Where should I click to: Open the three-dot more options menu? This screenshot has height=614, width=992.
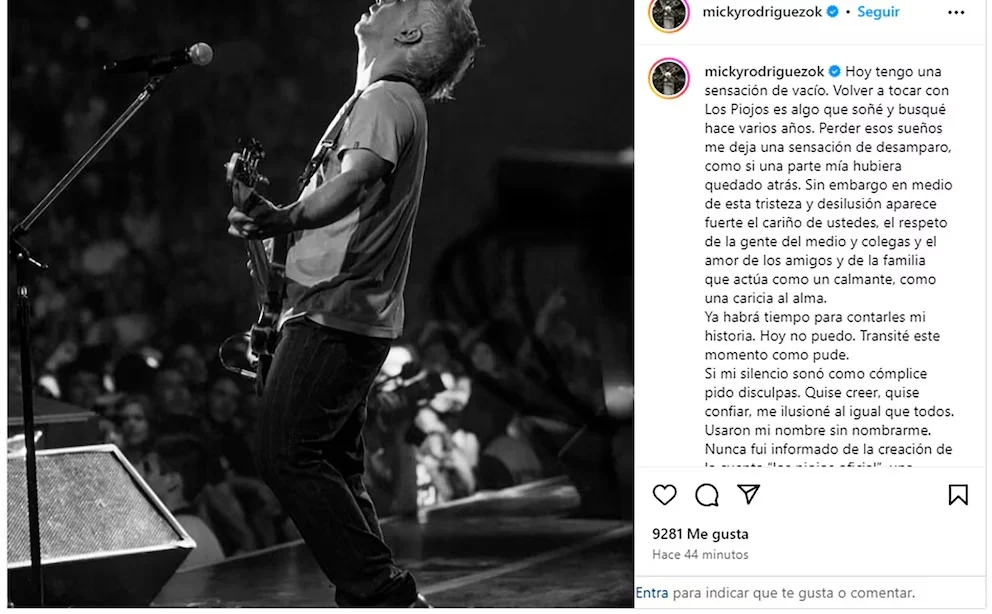point(956,12)
